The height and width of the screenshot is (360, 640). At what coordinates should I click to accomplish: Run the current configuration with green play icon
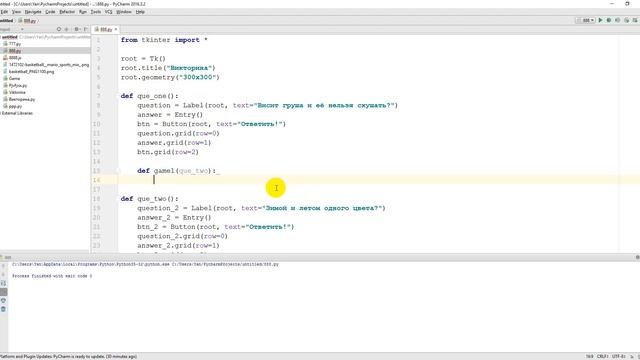click(600, 20)
